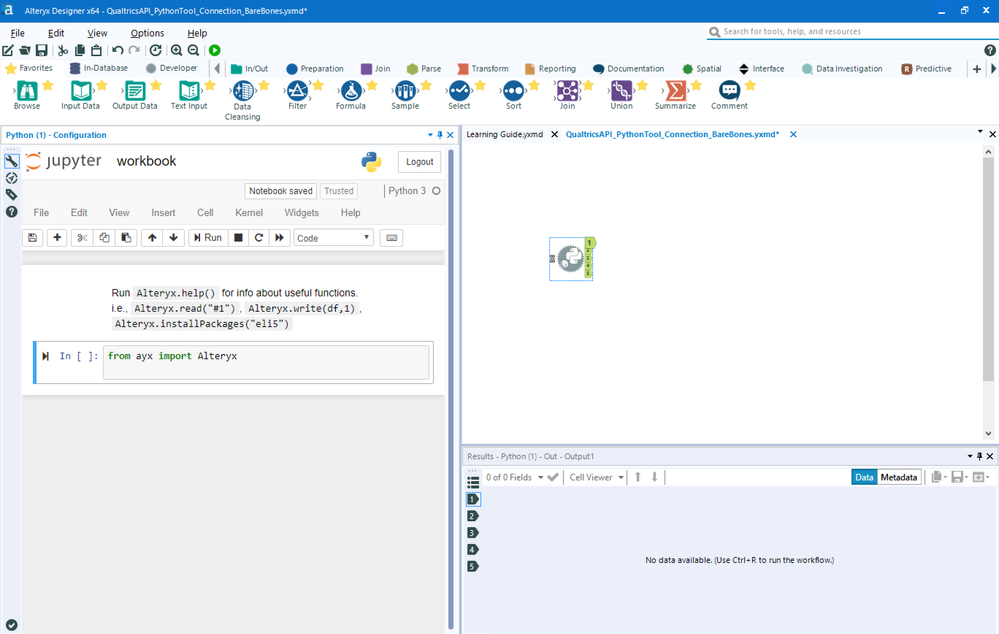Viewport: 999px width, 634px height.
Task: Cut selected cells with the scissors icon
Action: [82, 238]
